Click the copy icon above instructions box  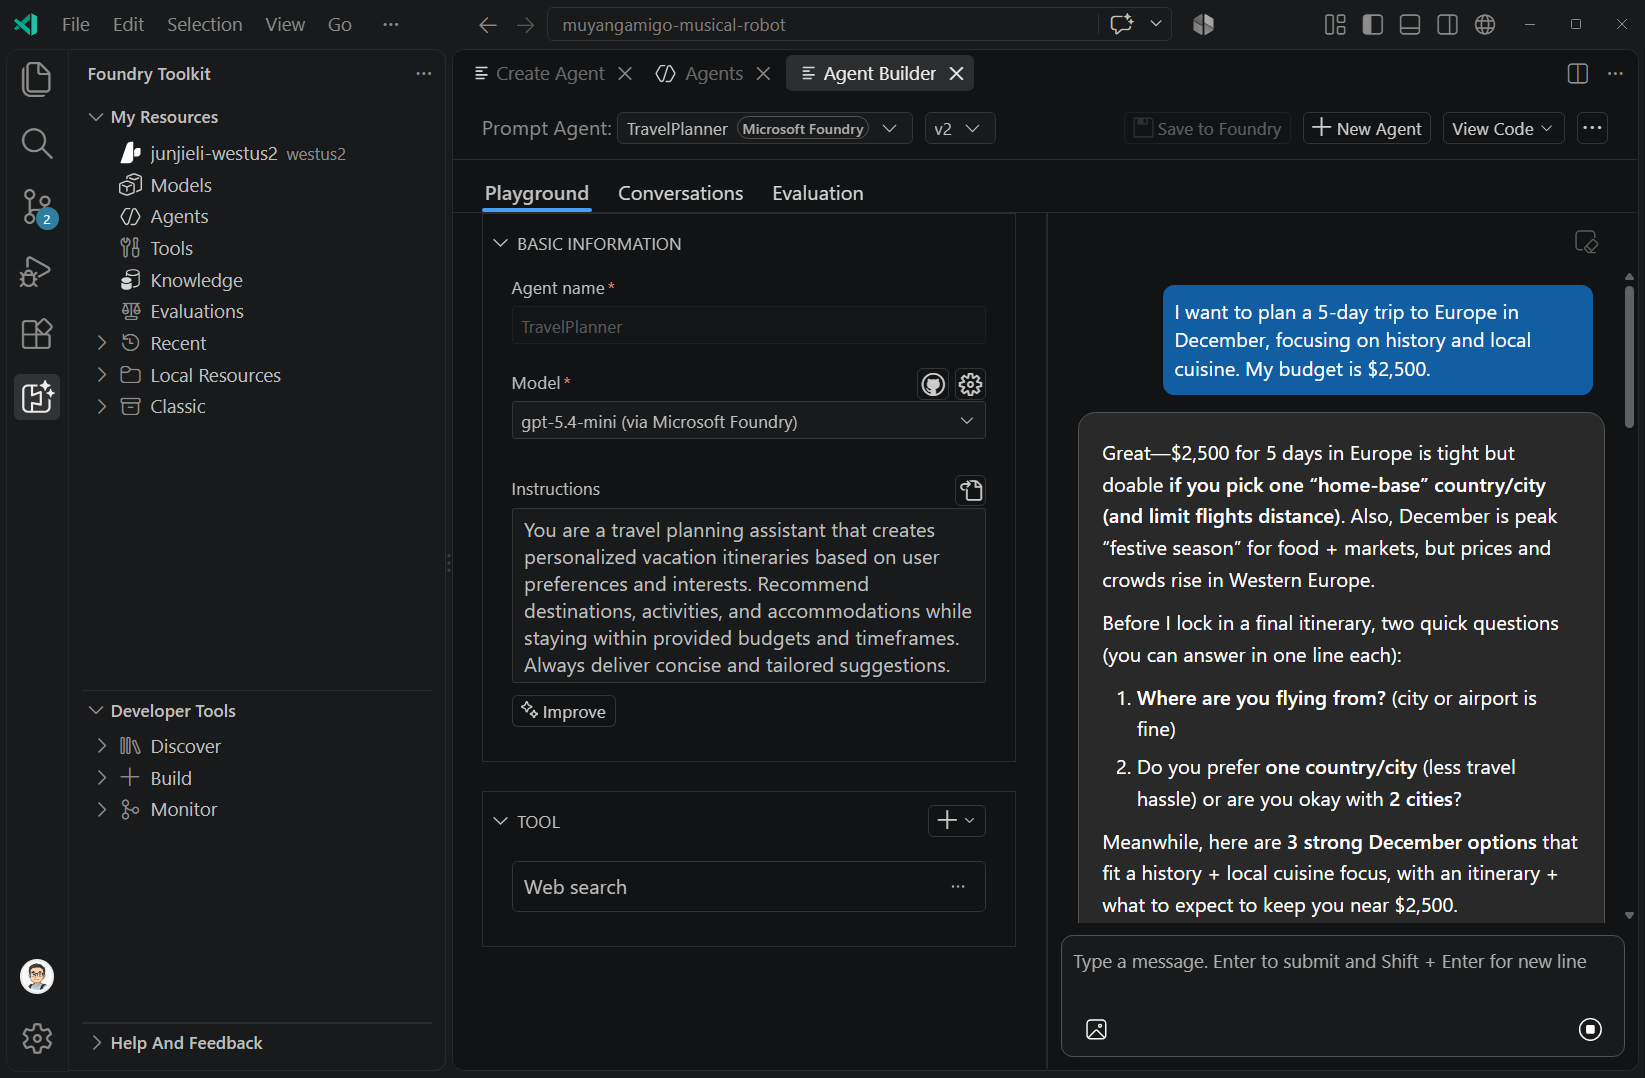(x=971, y=490)
